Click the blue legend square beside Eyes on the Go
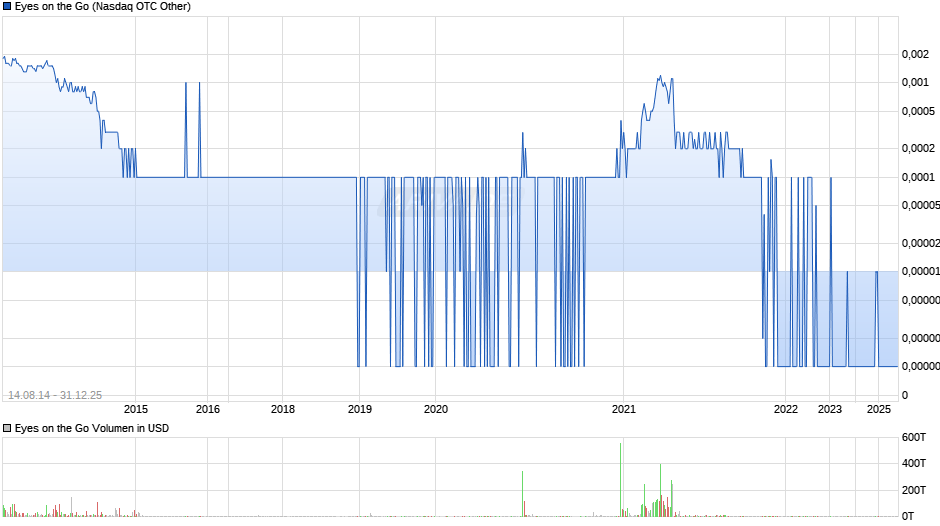Viewport: 940px width, 526px height. coord(7,7)
